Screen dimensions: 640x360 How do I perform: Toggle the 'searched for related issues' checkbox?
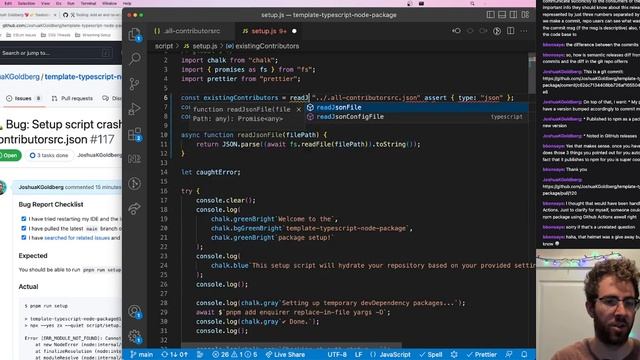click(x=24, y=238)
